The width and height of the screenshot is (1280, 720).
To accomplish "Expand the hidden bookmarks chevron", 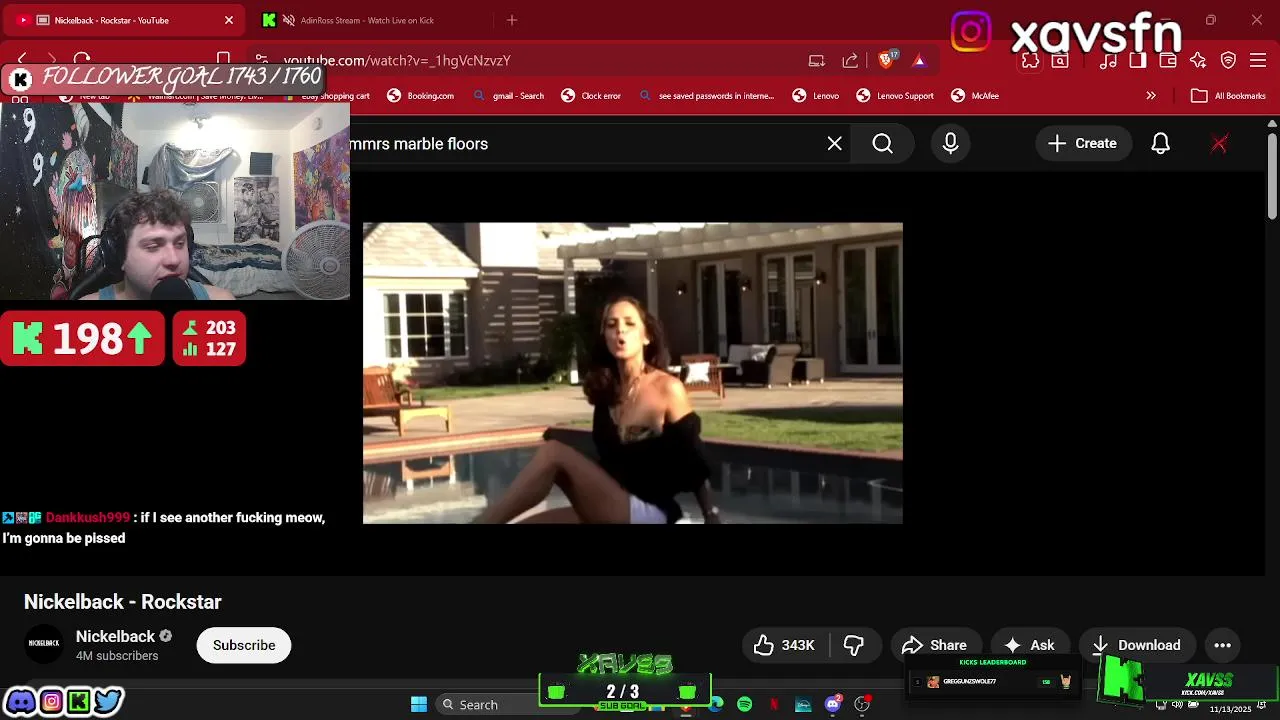I will point(1151,96).
